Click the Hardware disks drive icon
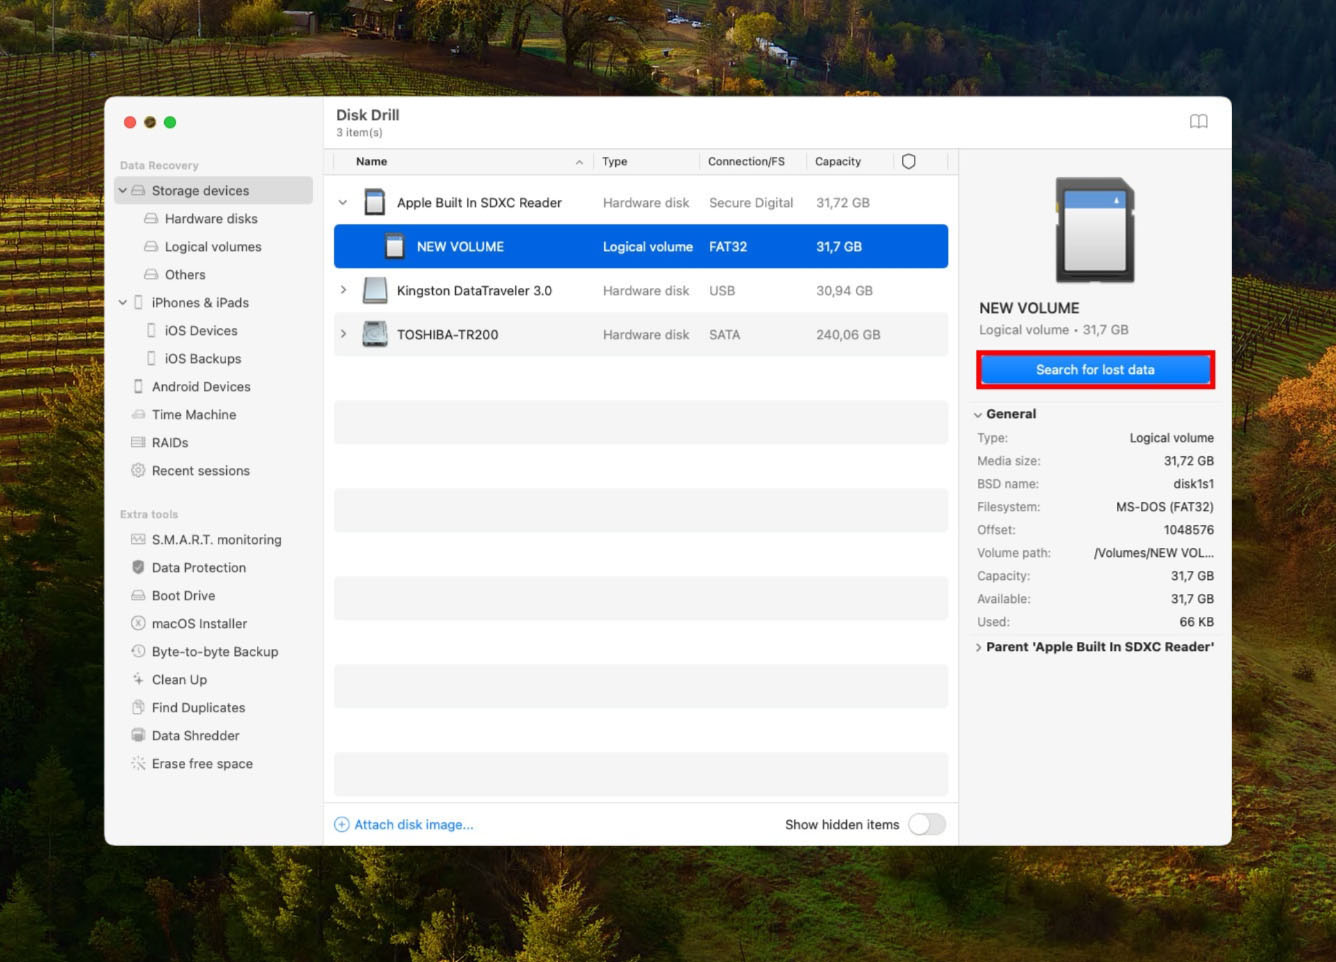 pyautogui.click(x=151, y=219)
